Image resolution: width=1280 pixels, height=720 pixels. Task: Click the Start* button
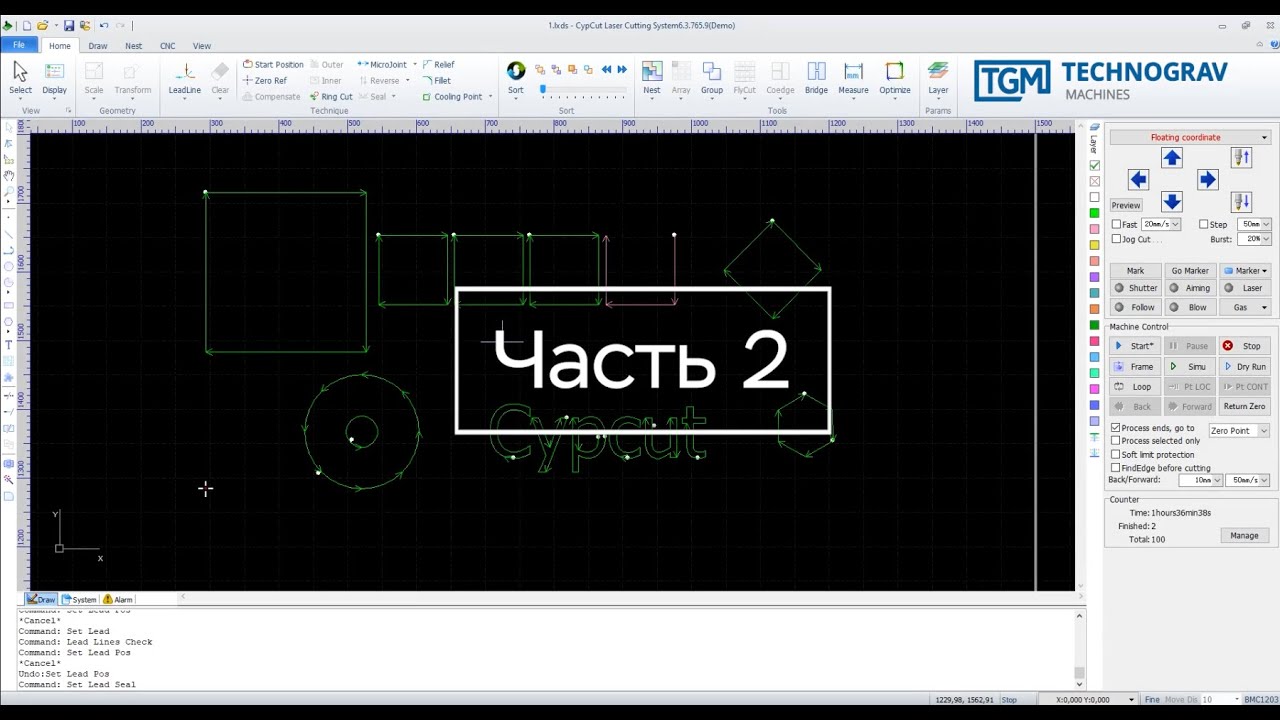coord(1136,346)
